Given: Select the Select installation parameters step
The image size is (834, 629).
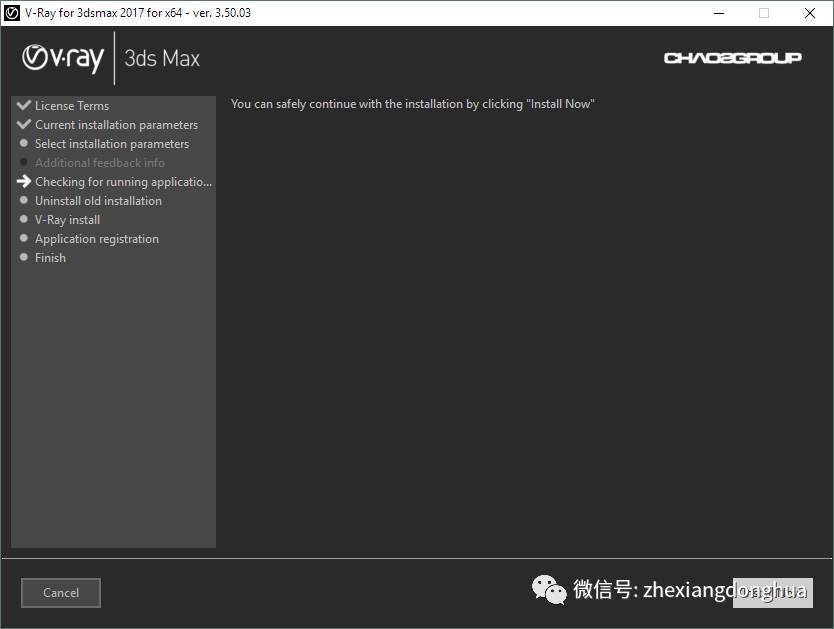Looking at the screenshot, I should click(112, 144).
